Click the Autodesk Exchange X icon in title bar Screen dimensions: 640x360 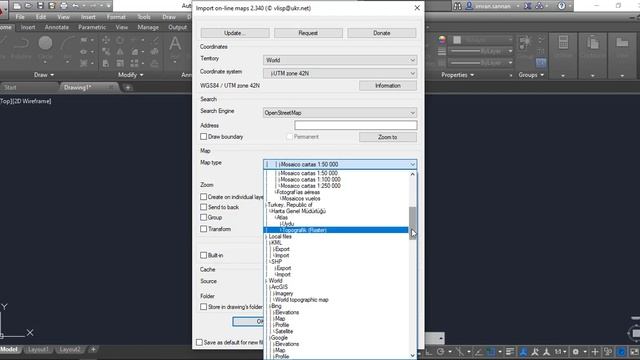click(528, 6)
